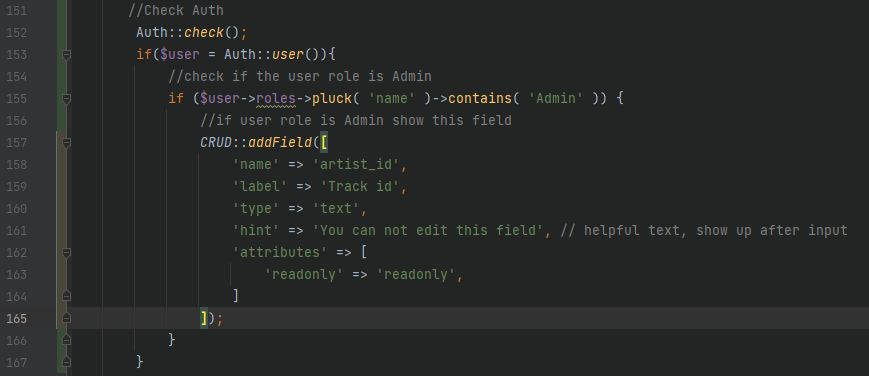Collapse the fold at line 153
The image size is (869, 376).
[67, 54]
